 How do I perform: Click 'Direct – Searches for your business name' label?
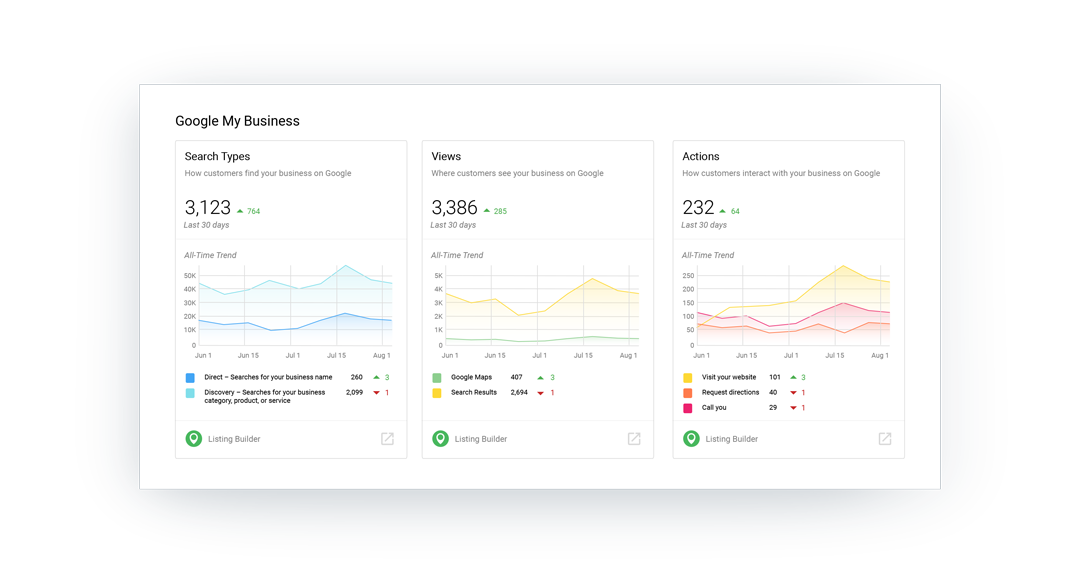268,377
